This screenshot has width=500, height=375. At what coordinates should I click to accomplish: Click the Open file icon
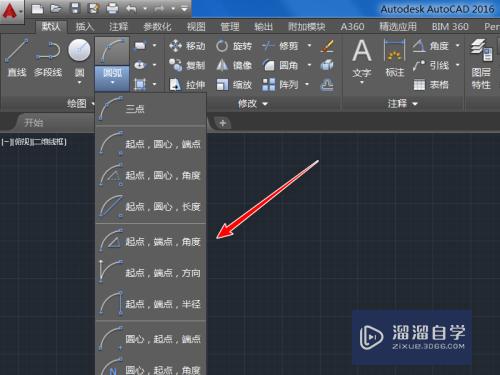pyautogui.click(x=56, y=9)
